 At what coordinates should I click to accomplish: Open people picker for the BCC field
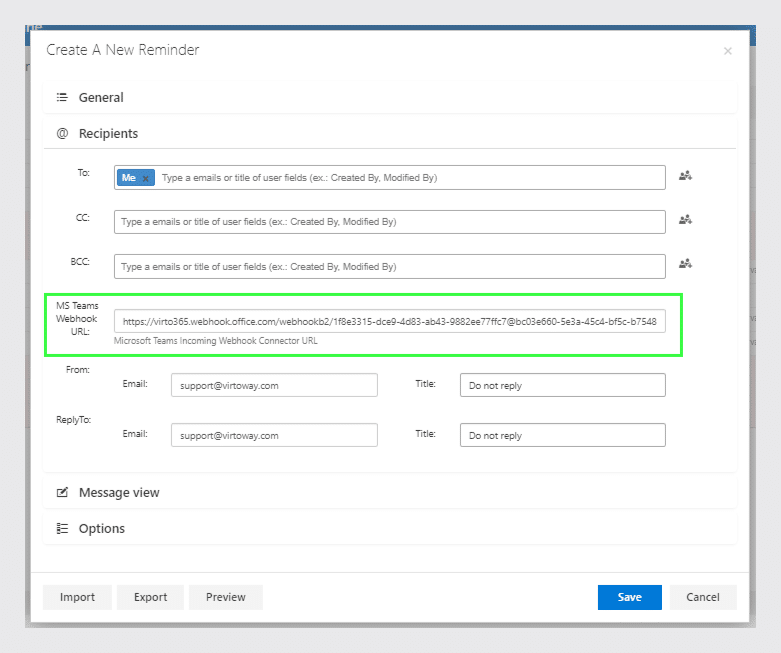point(685,263)
